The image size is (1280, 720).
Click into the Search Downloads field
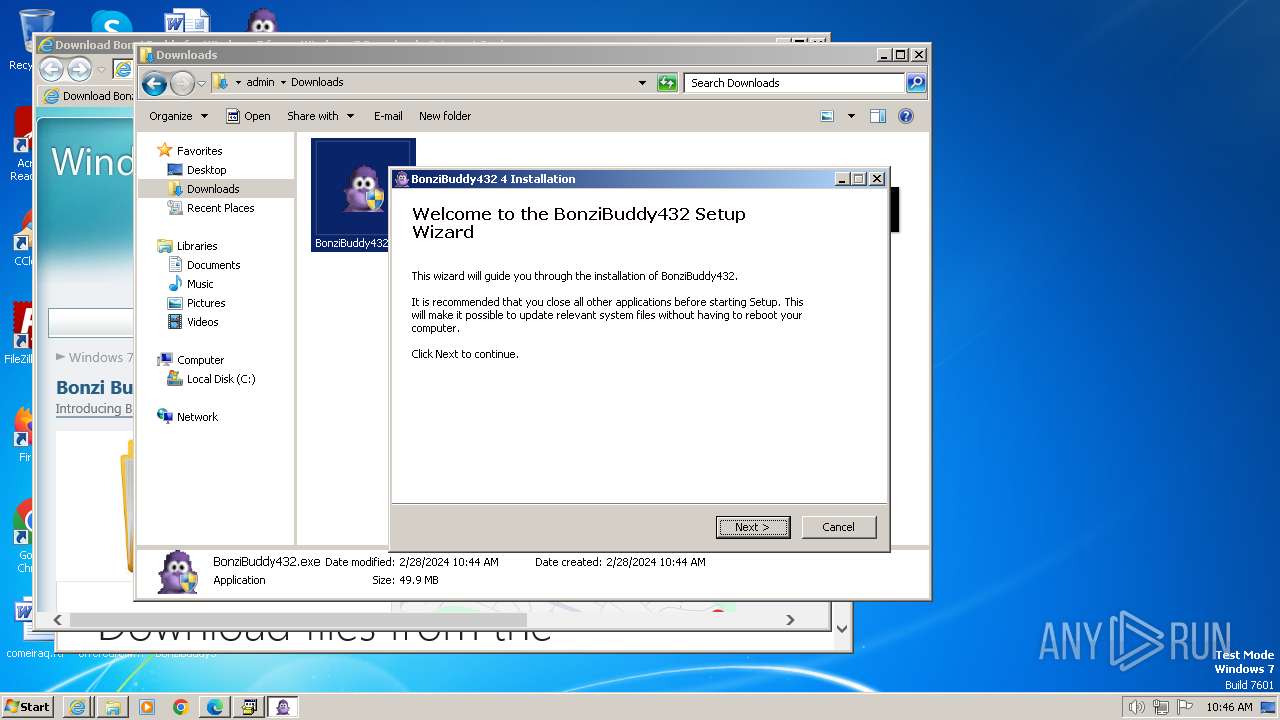tap(795, 83)
